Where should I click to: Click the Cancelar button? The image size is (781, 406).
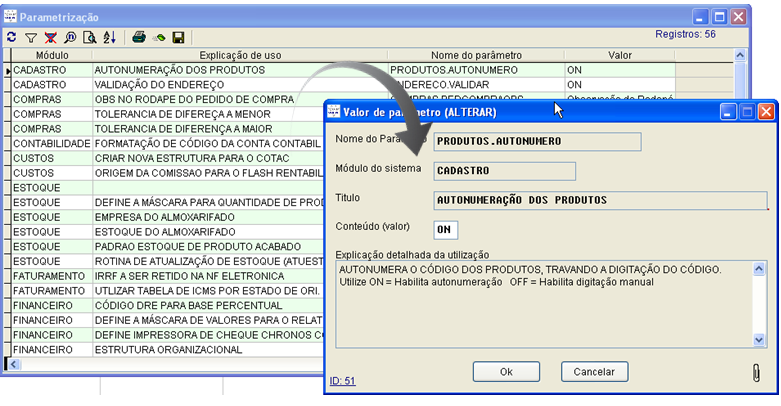[x=594, y=372]
